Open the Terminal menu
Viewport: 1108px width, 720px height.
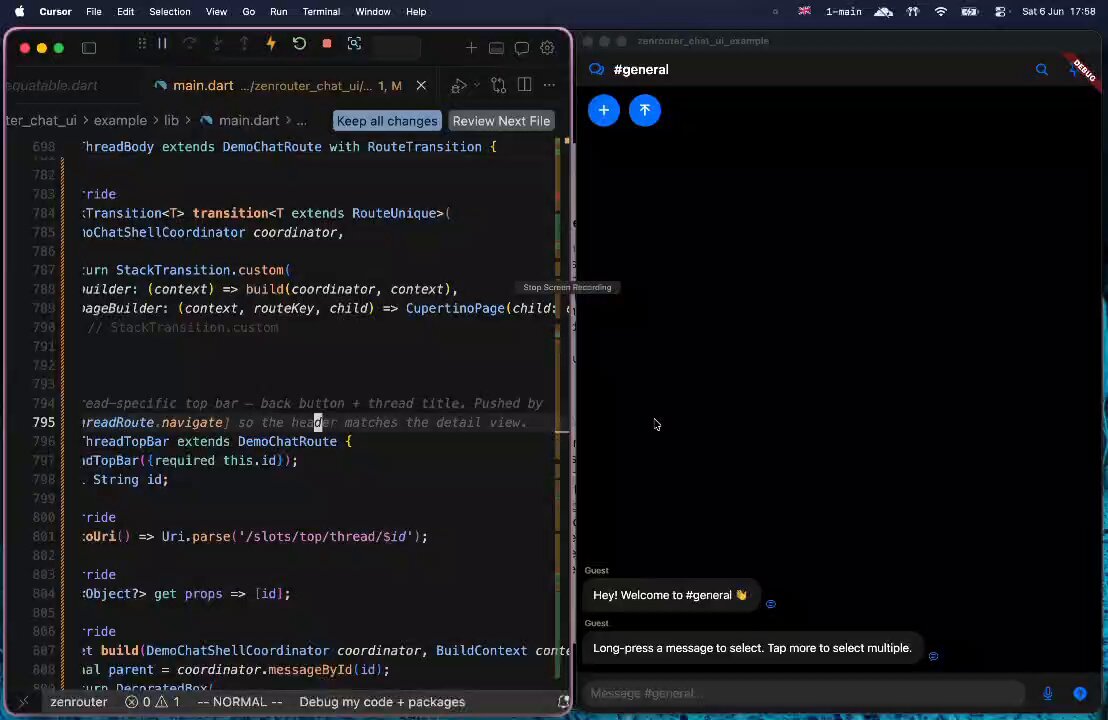click(x=321, y=11)
